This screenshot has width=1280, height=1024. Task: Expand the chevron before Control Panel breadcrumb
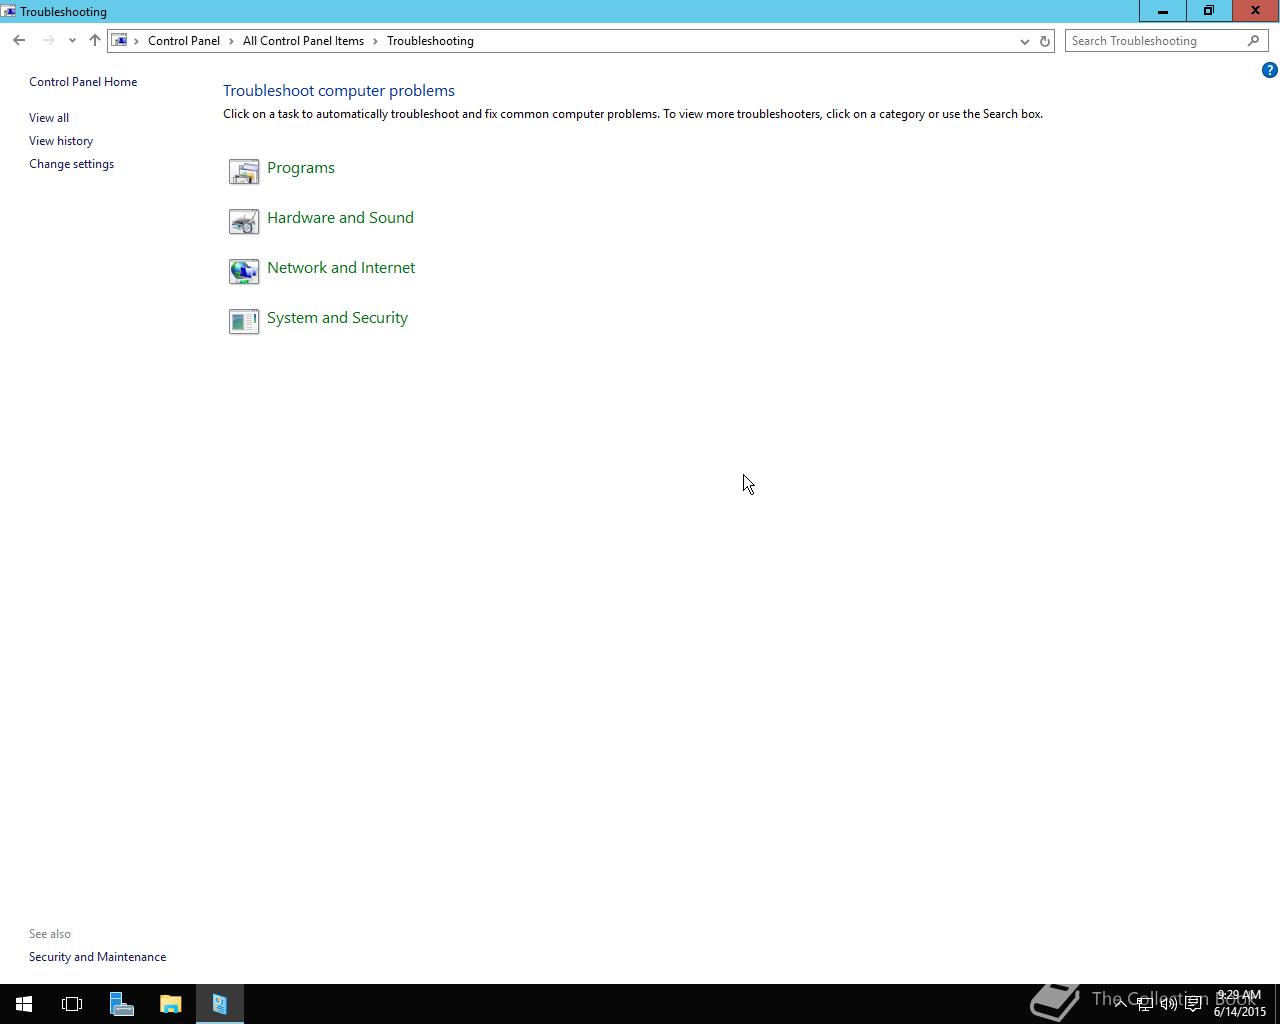coord(136,41)
